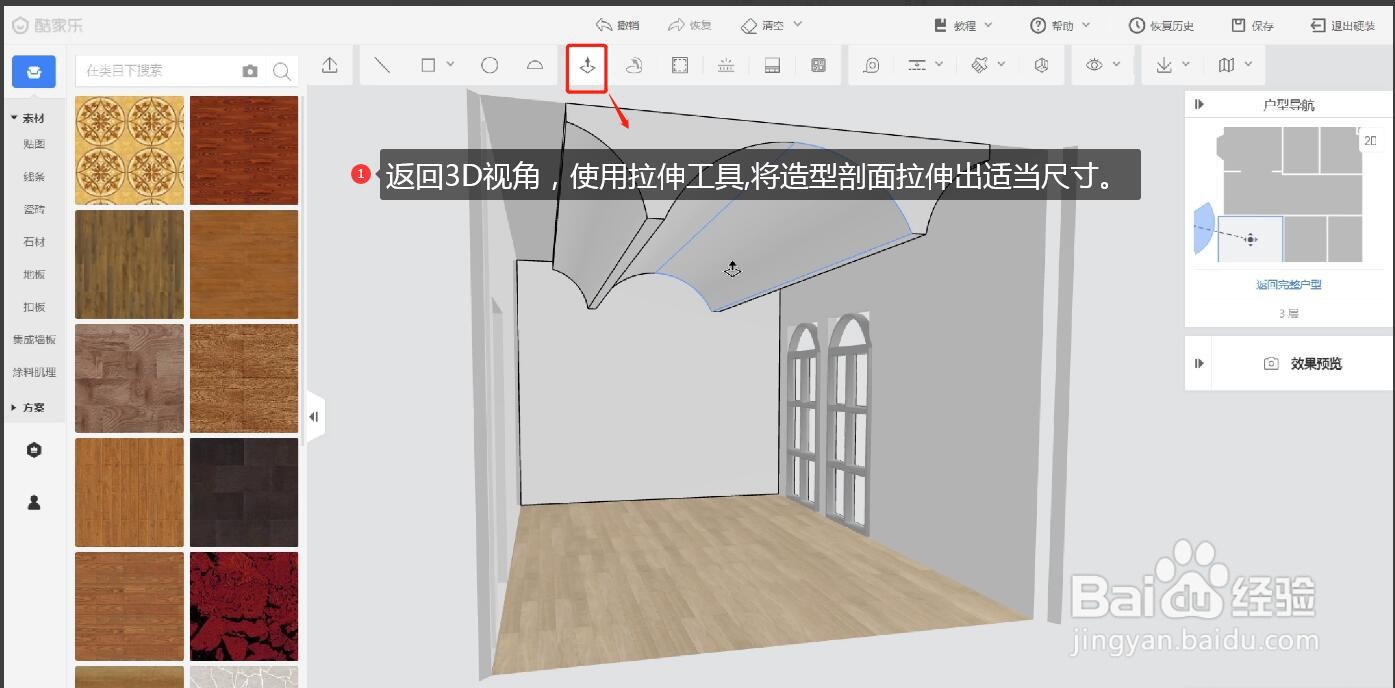Expand the map view dropdown

click(x=1249, y=65)
